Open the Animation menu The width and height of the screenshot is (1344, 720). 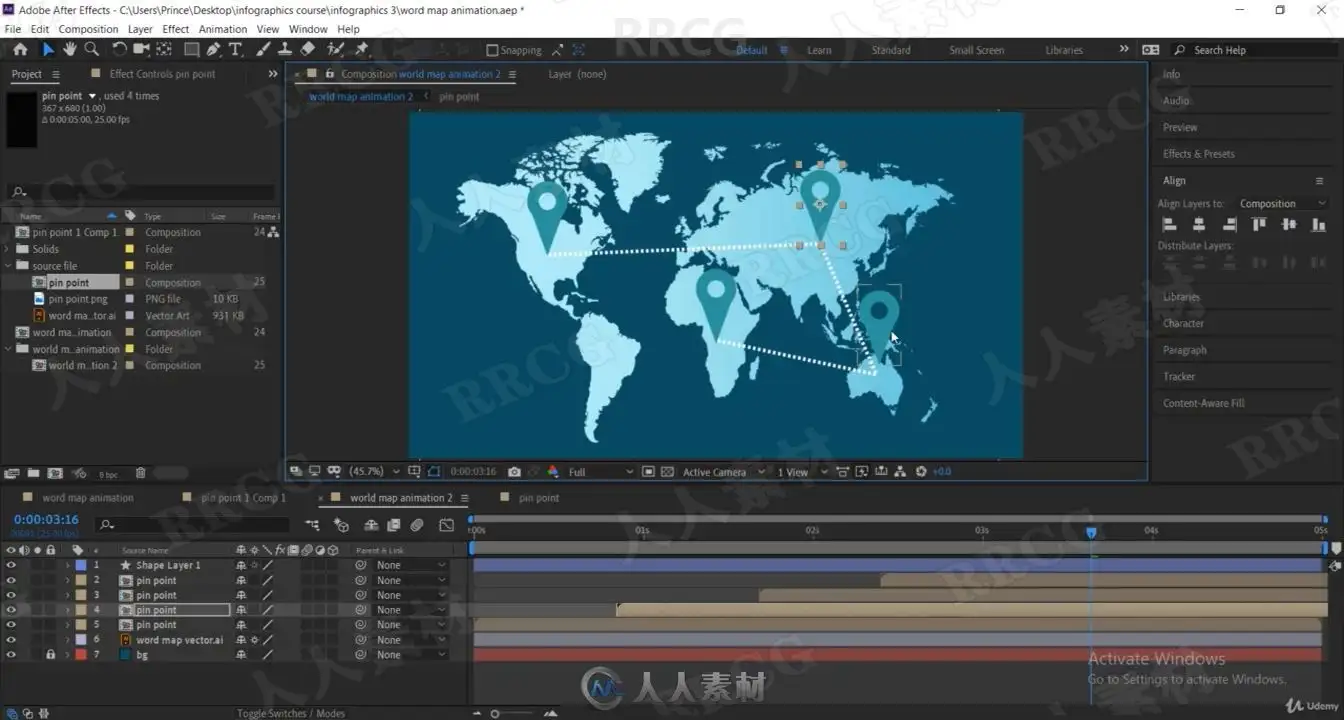pyautogui.click(x=223, y=29)
